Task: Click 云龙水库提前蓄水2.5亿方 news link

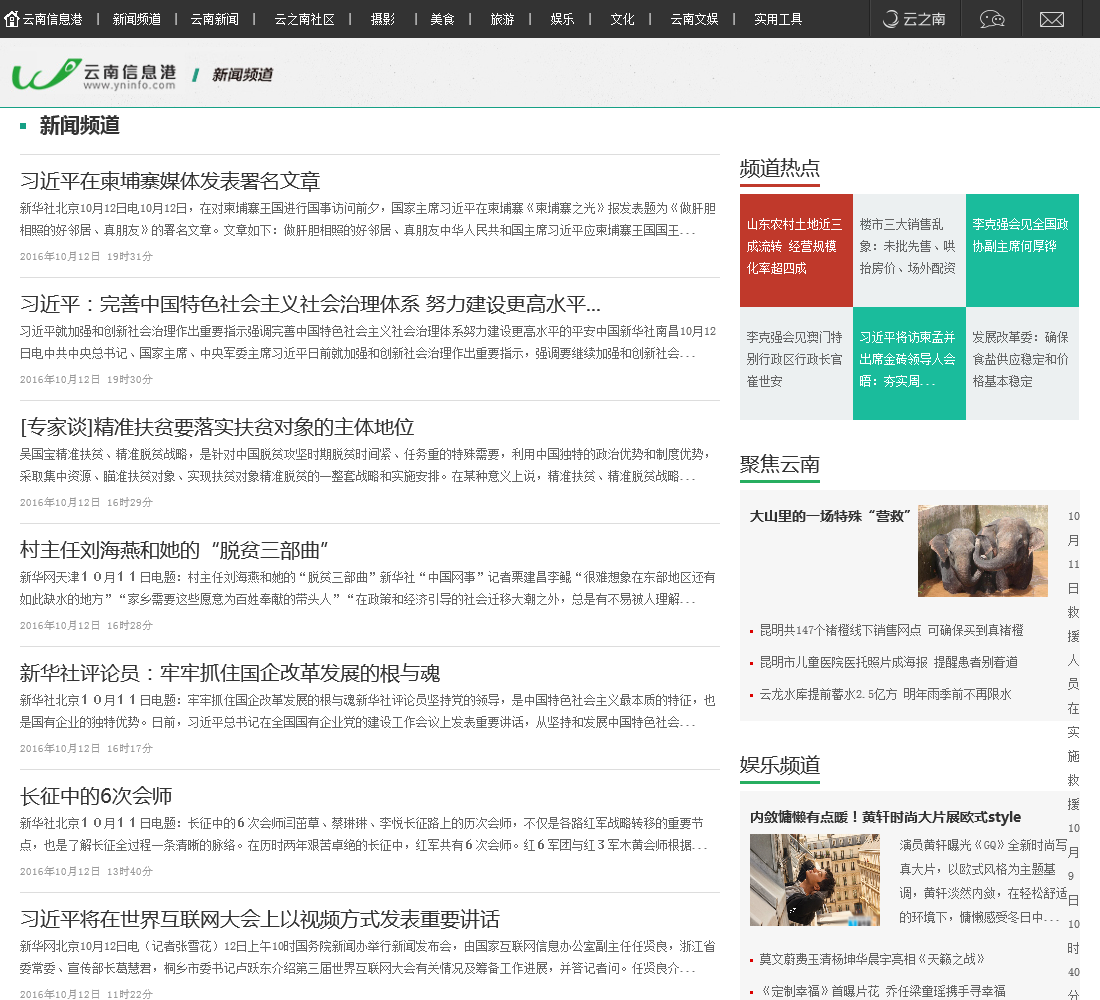Action: point(884,694)
